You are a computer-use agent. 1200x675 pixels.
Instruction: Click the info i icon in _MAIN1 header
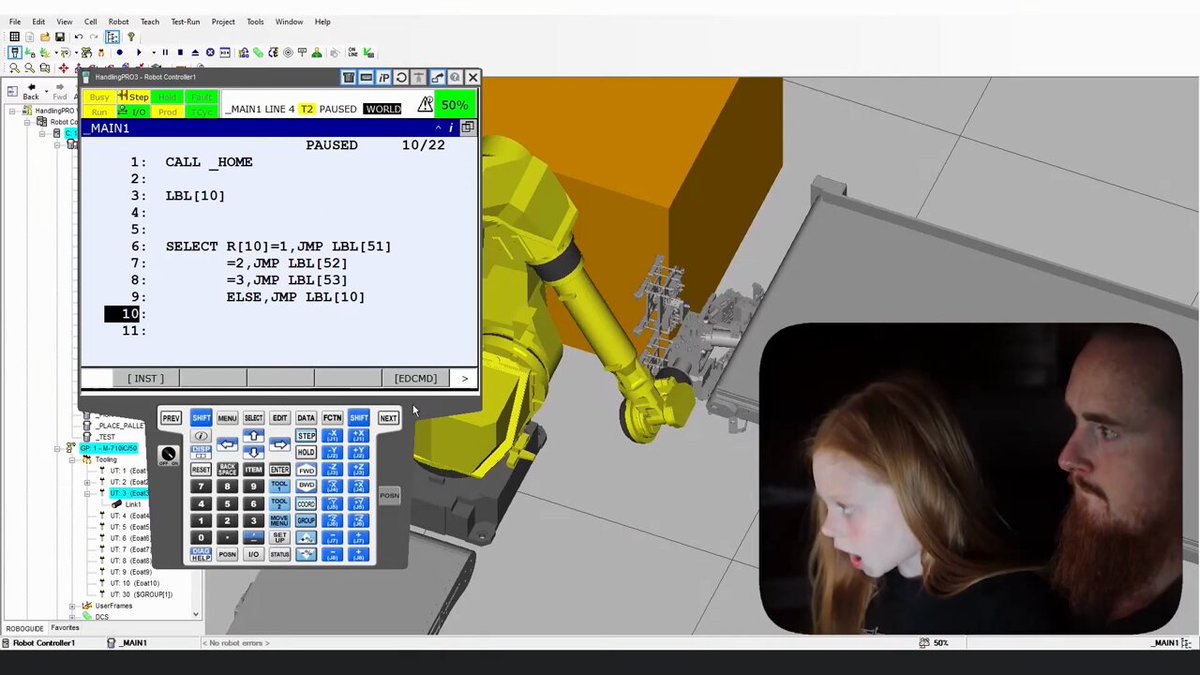[451, 128]
